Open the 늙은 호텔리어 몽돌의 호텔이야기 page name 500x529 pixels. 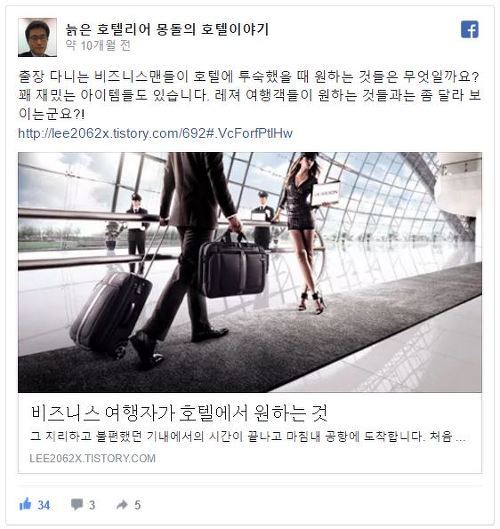[x=167, y=29]
